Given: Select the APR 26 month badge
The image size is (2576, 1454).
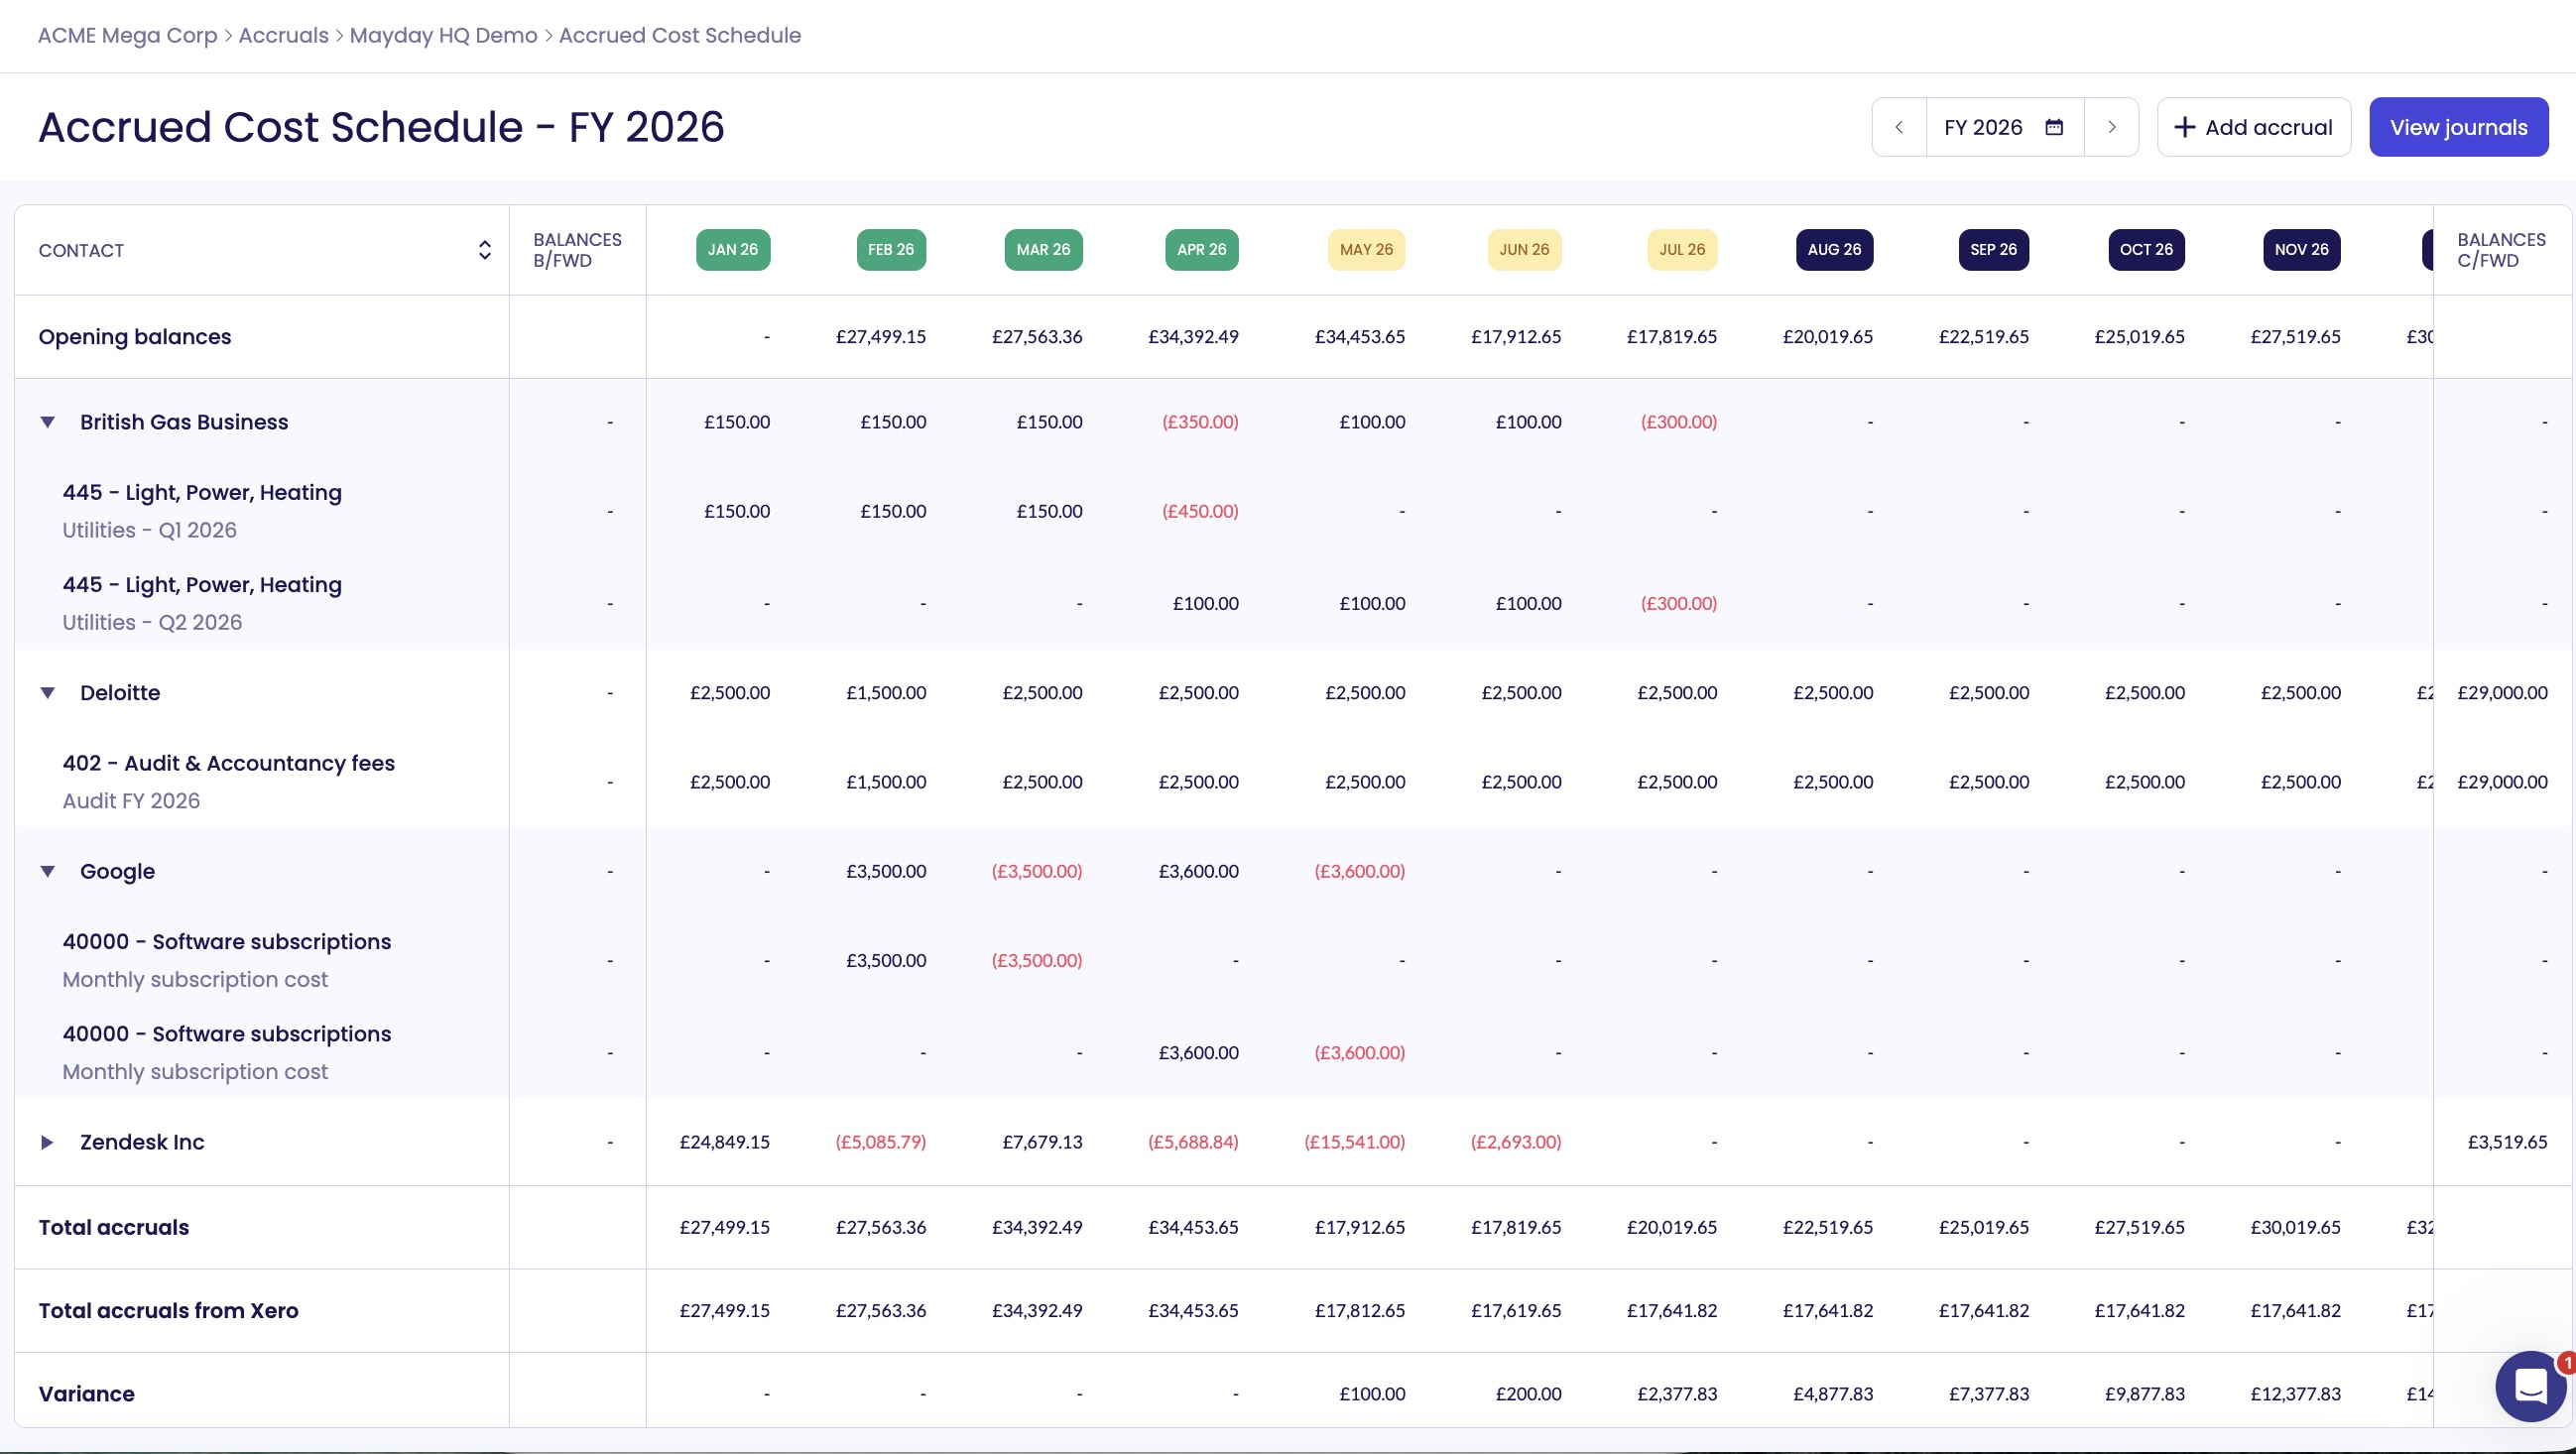Looking at the screenshot, I should click(1201, 250).
